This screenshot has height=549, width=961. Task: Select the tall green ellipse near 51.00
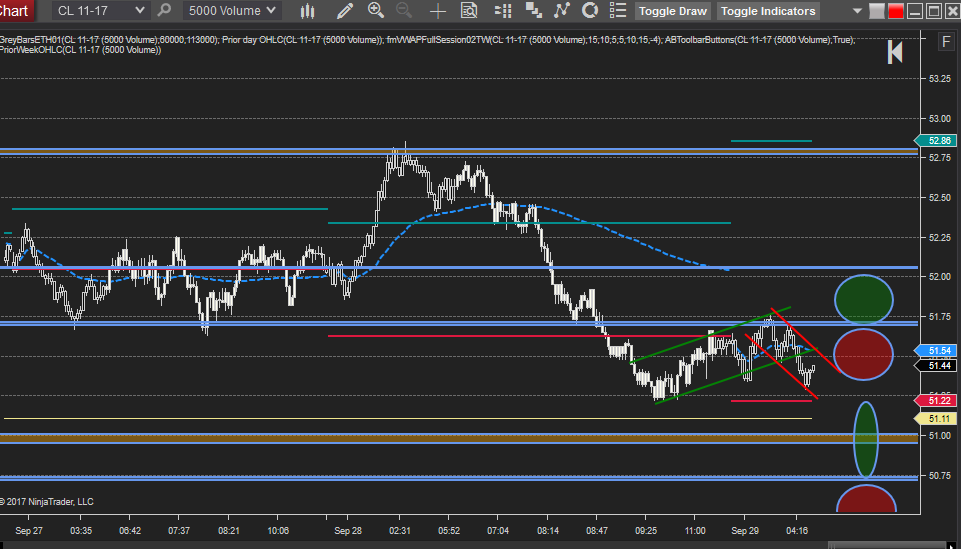(866, 439)
